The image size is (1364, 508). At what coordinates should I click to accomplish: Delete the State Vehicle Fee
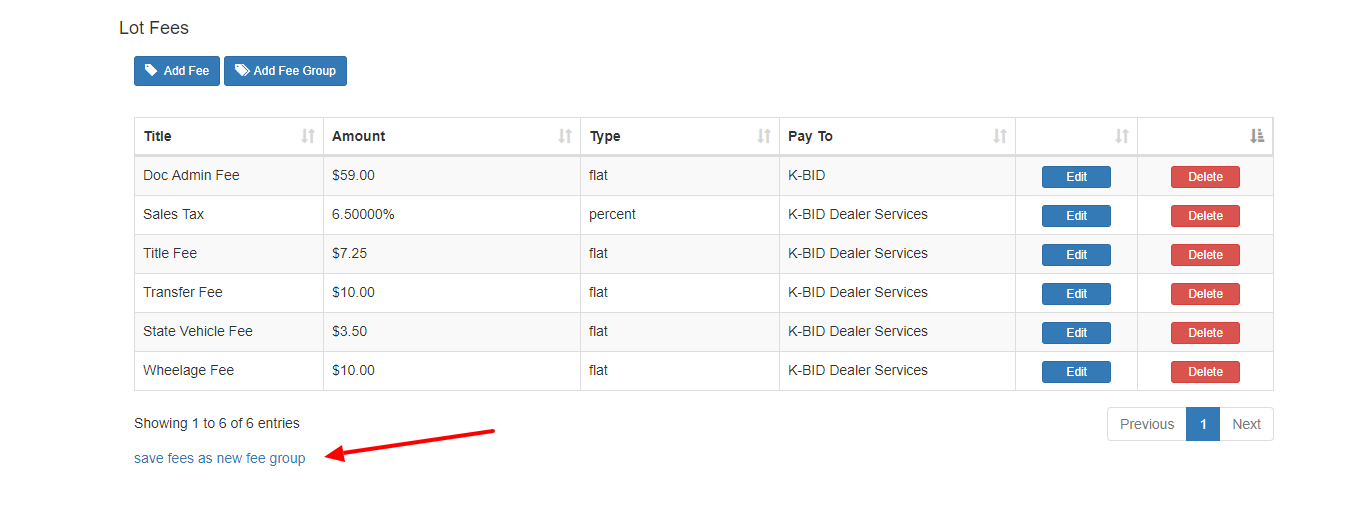click(1205, 333)
